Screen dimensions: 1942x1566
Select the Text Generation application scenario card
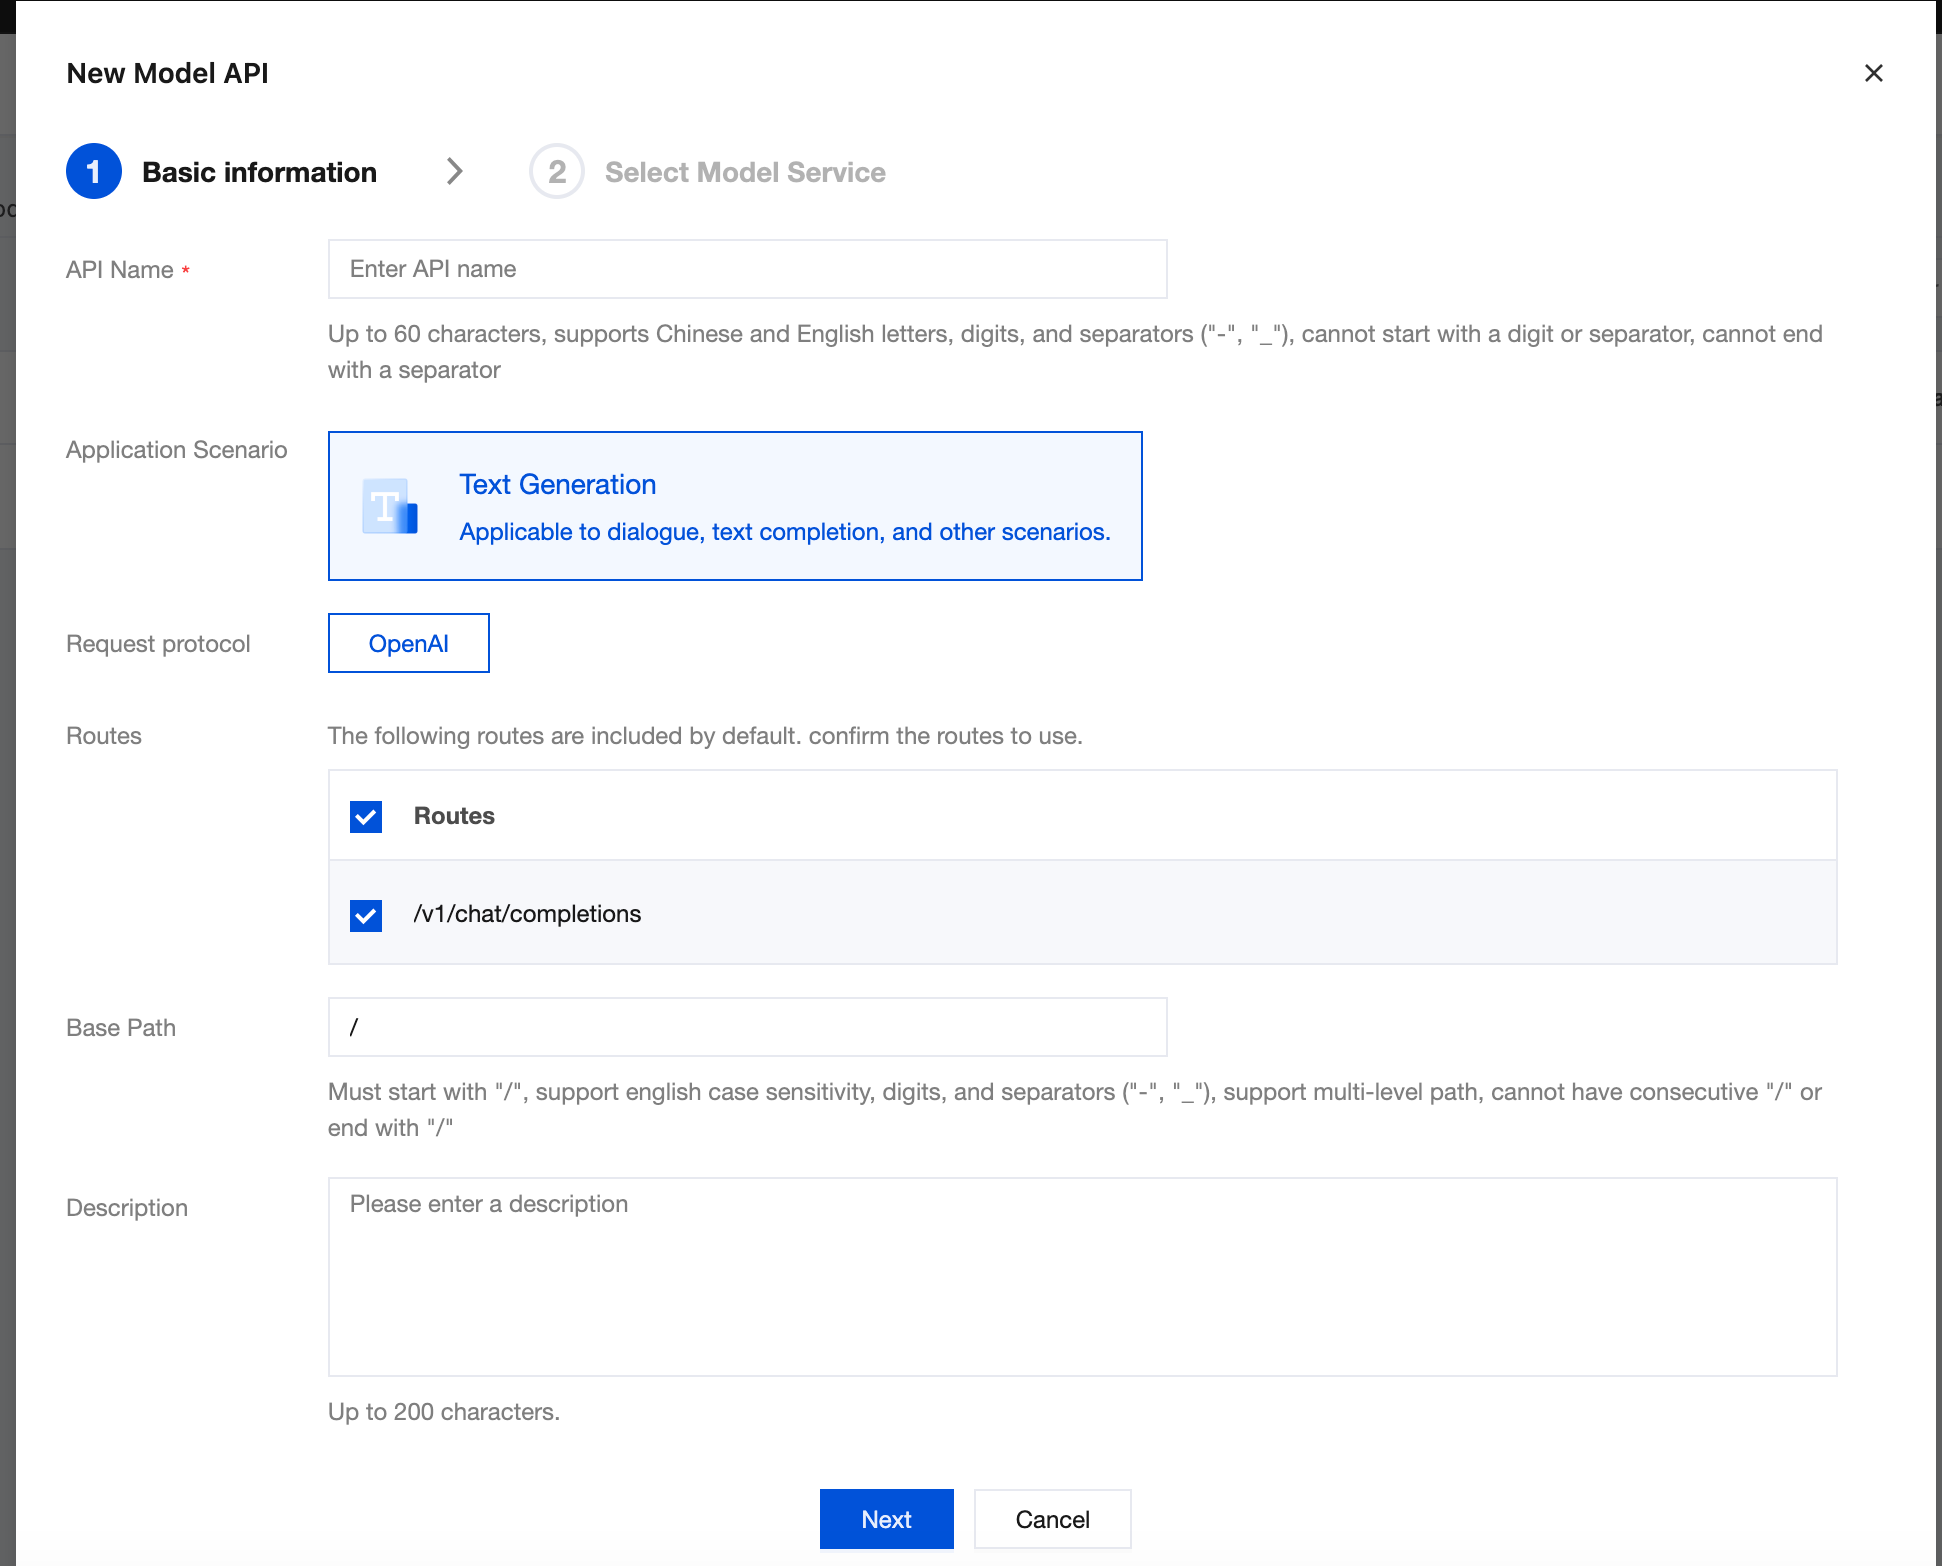click(x=735, y=506)
